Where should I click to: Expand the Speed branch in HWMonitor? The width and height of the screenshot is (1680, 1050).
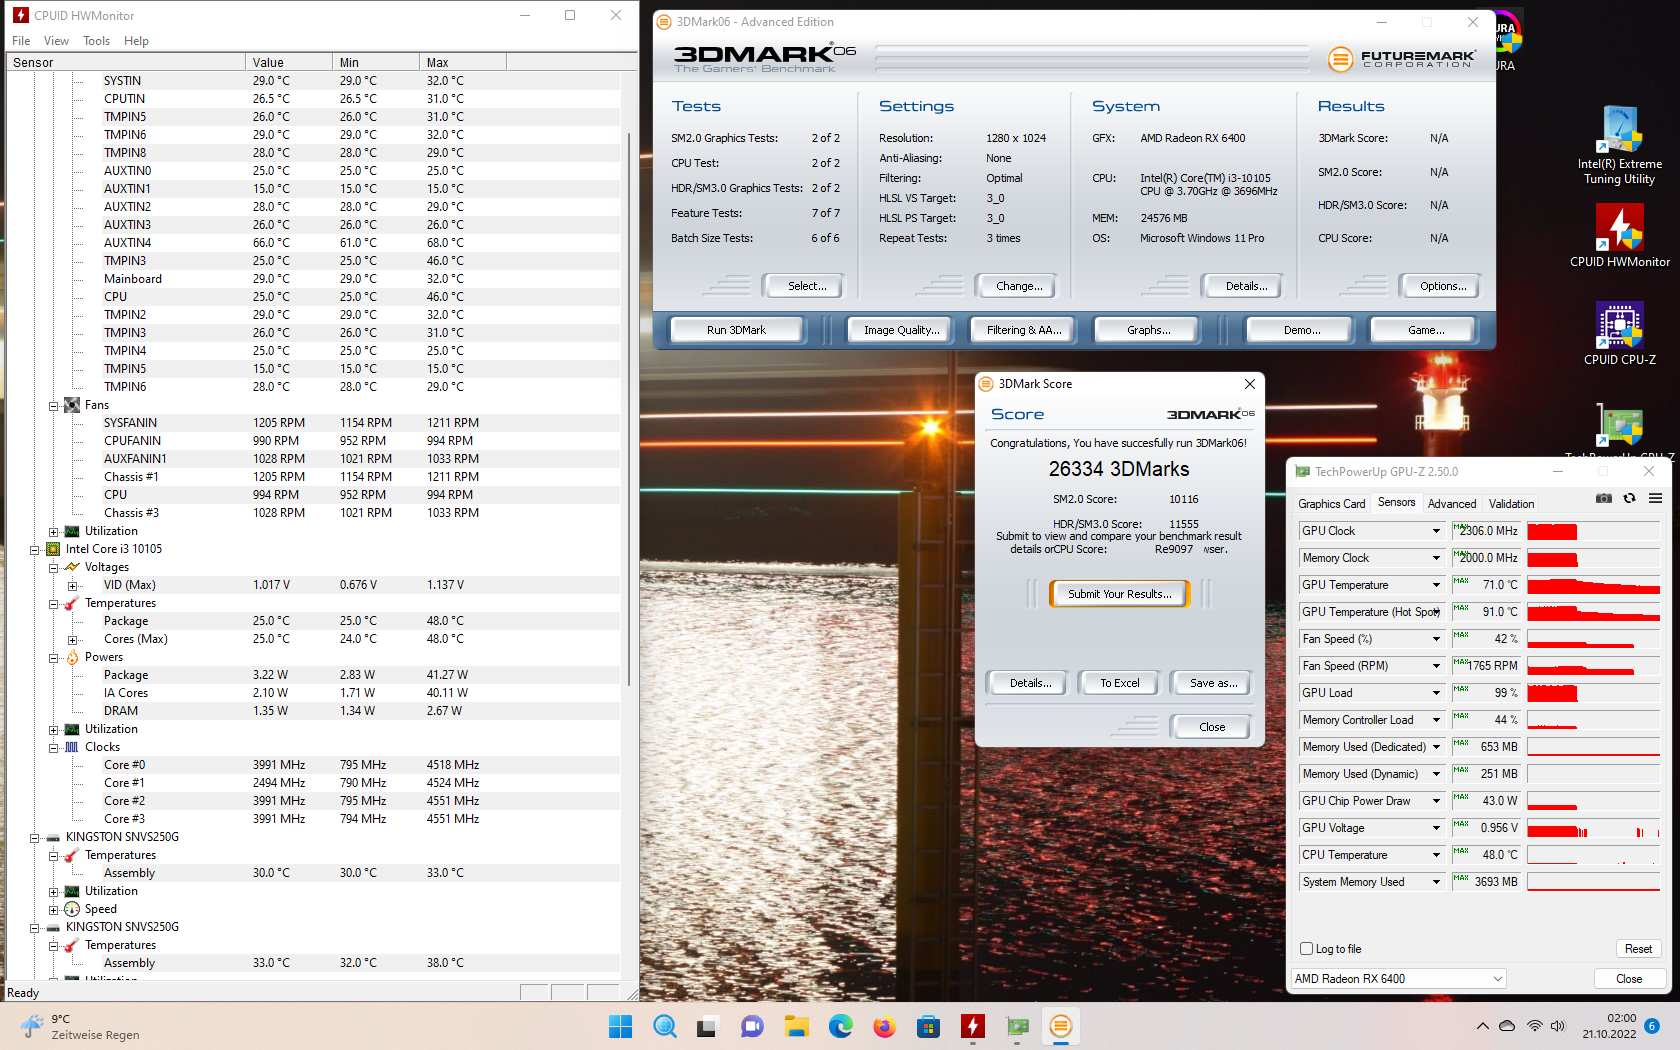tap(54, 909)
